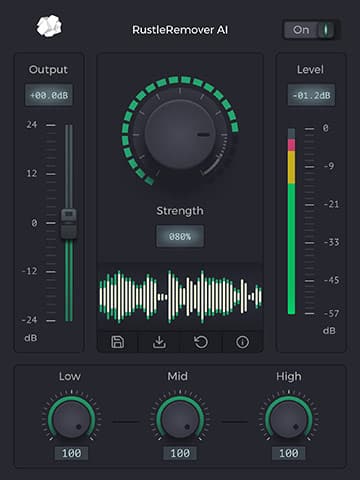This screenshot has height=480, width=360.
Task: Select the Low 100 value box
Action: tap(71, 453)
